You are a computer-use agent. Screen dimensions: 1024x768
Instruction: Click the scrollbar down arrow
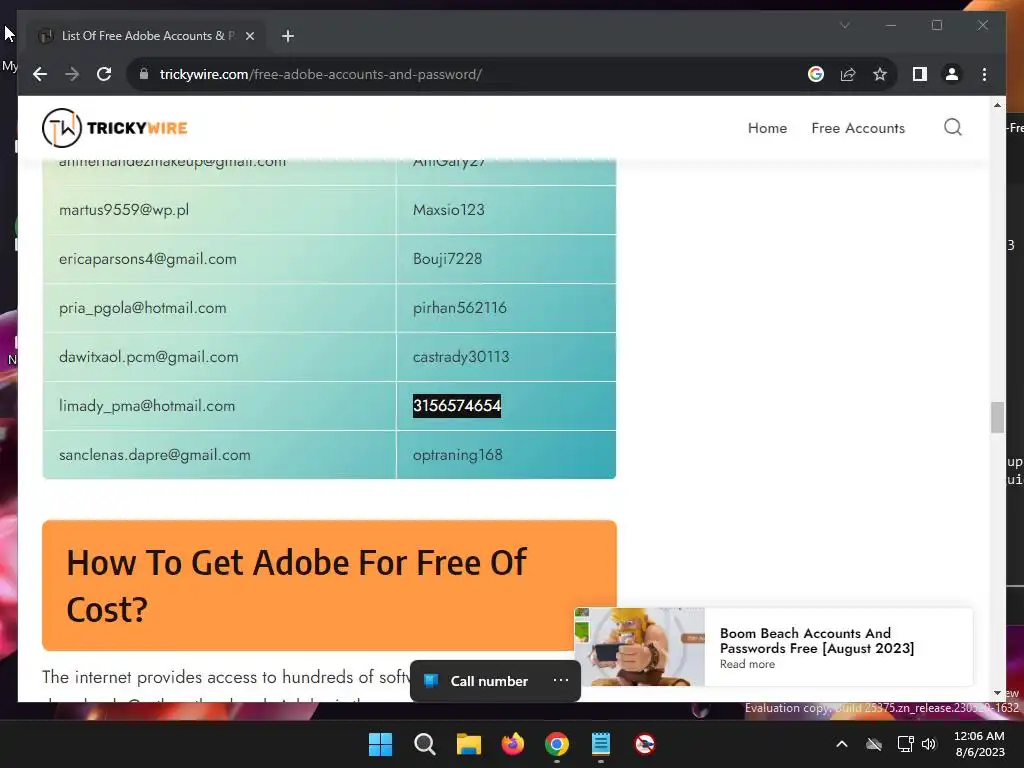click(997, 693)
